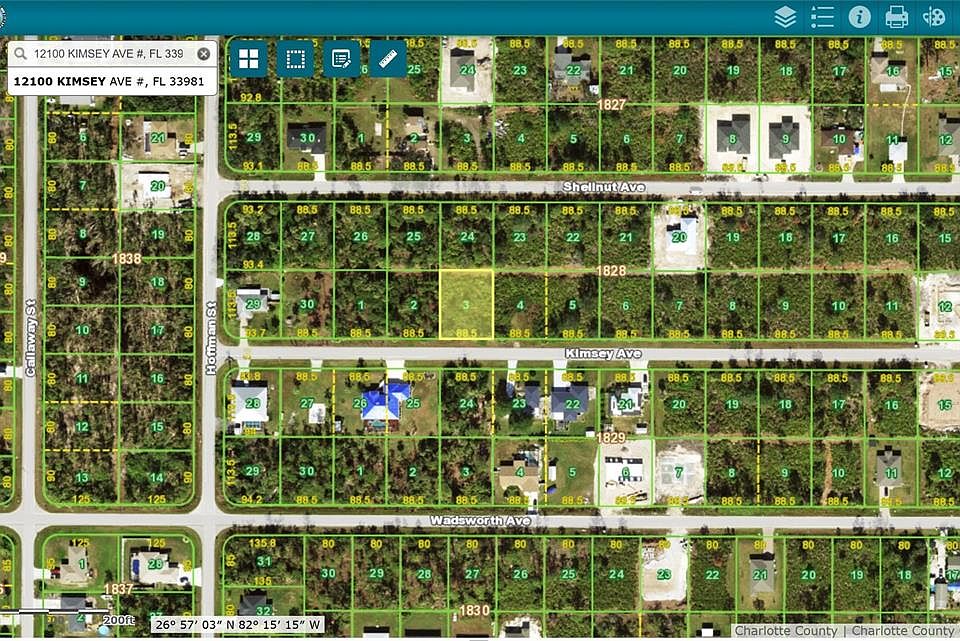Click the Shellnut Ave street label

[604, 187]
